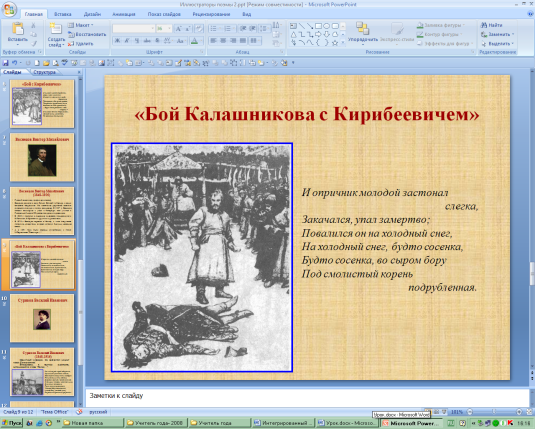Open the font size dropdown
Screen dimensions: 535x429
click(x=169, y=29)
